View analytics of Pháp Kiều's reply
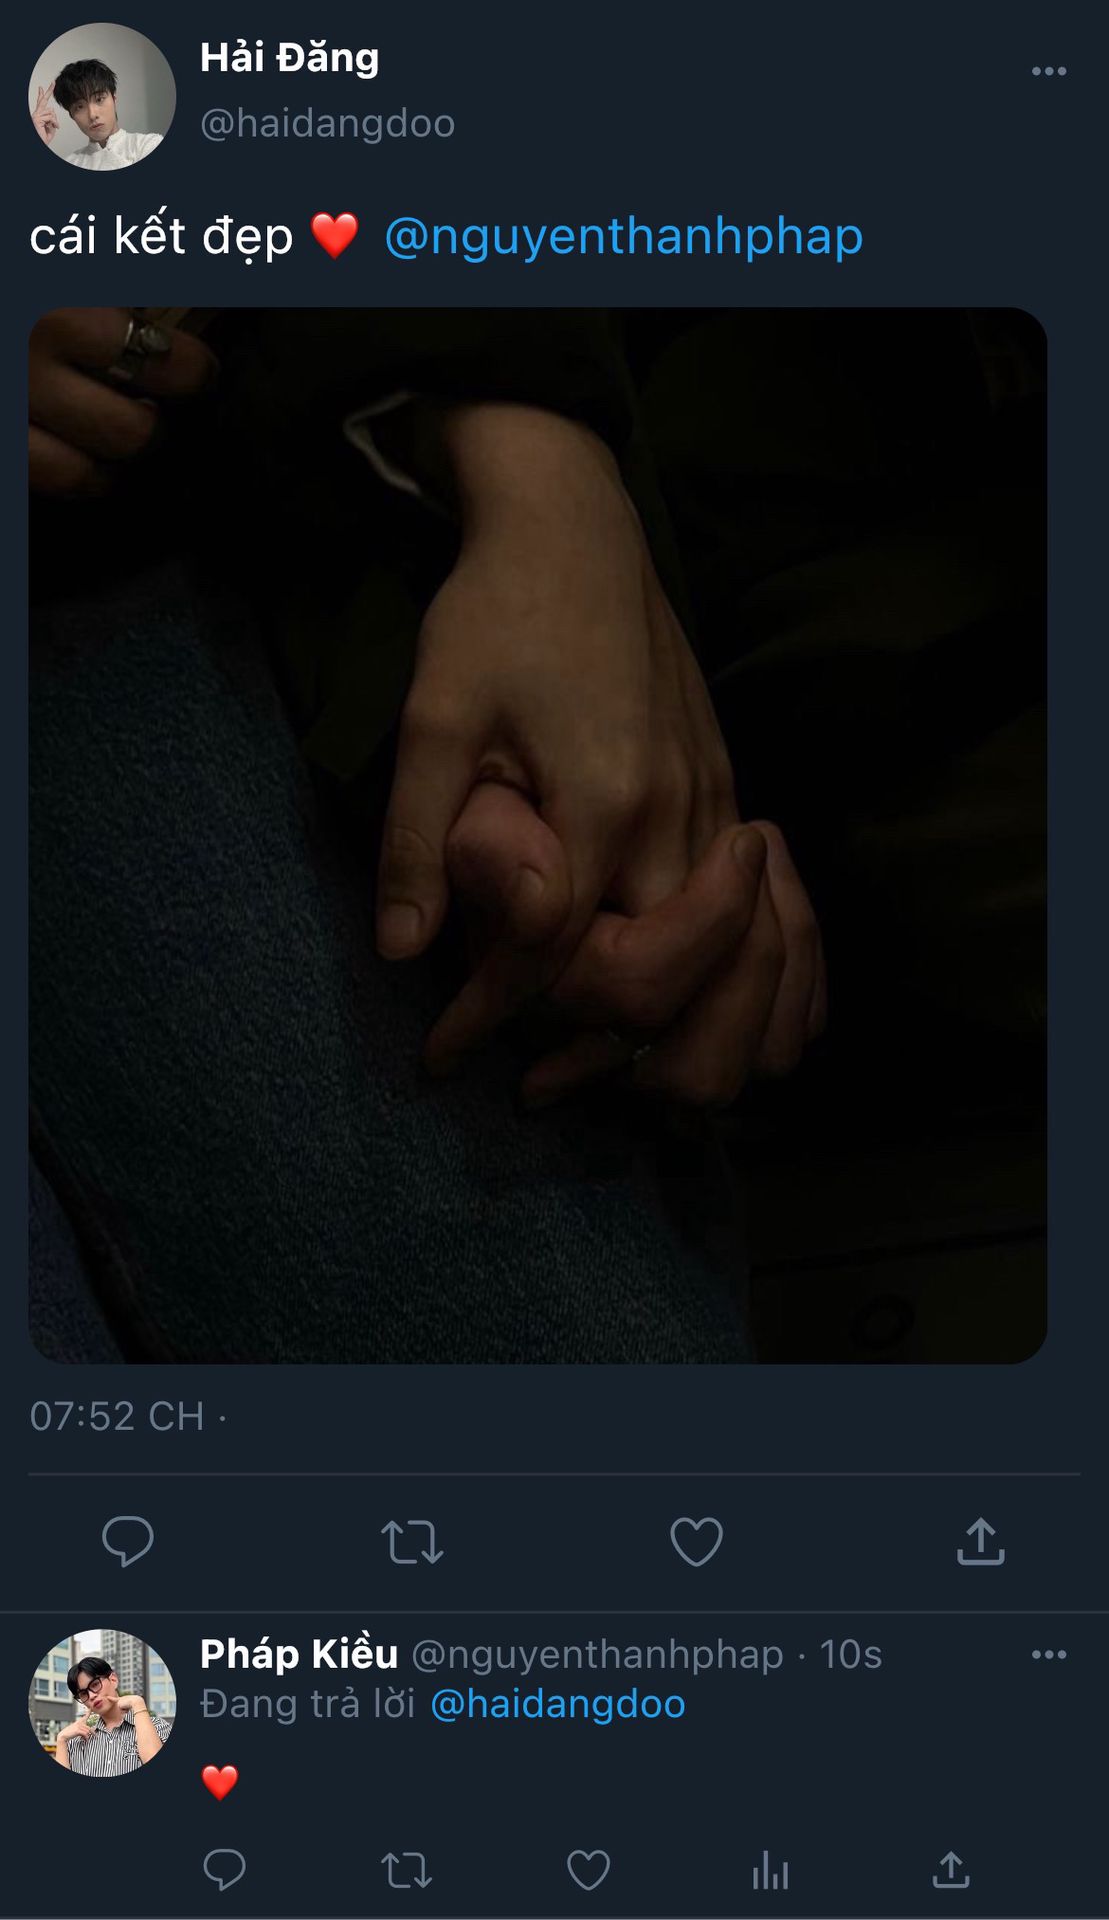Screen dimensions: 1109x1920 pyautogui.click(x=770, y=1869)
